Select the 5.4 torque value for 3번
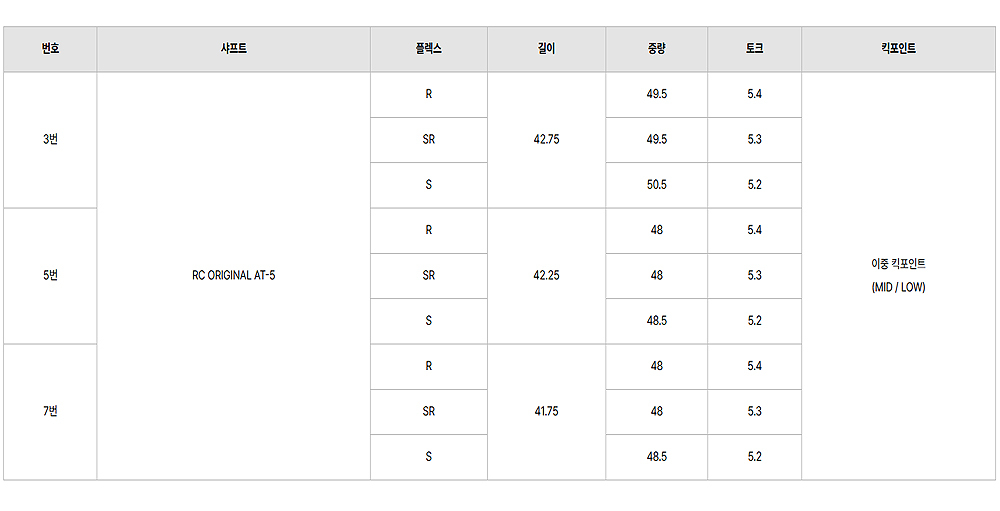The height and width of the screenshot is (511, 1000). pos(754,94)
